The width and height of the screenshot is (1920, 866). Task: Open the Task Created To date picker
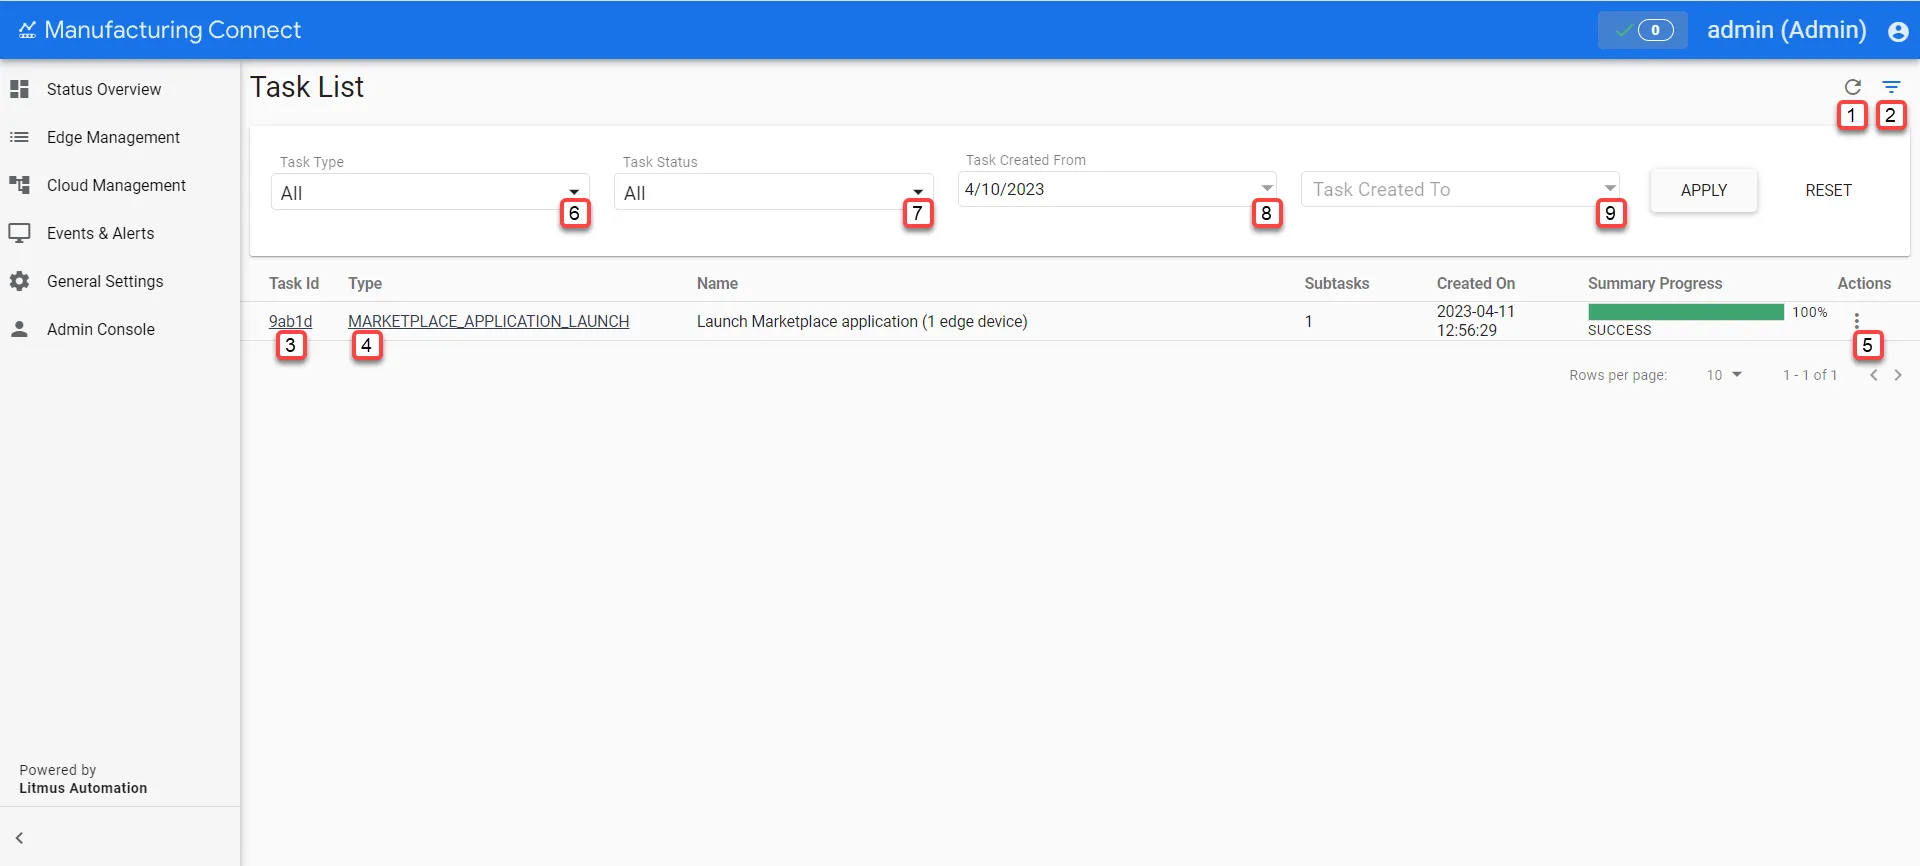pos(1460,189)
